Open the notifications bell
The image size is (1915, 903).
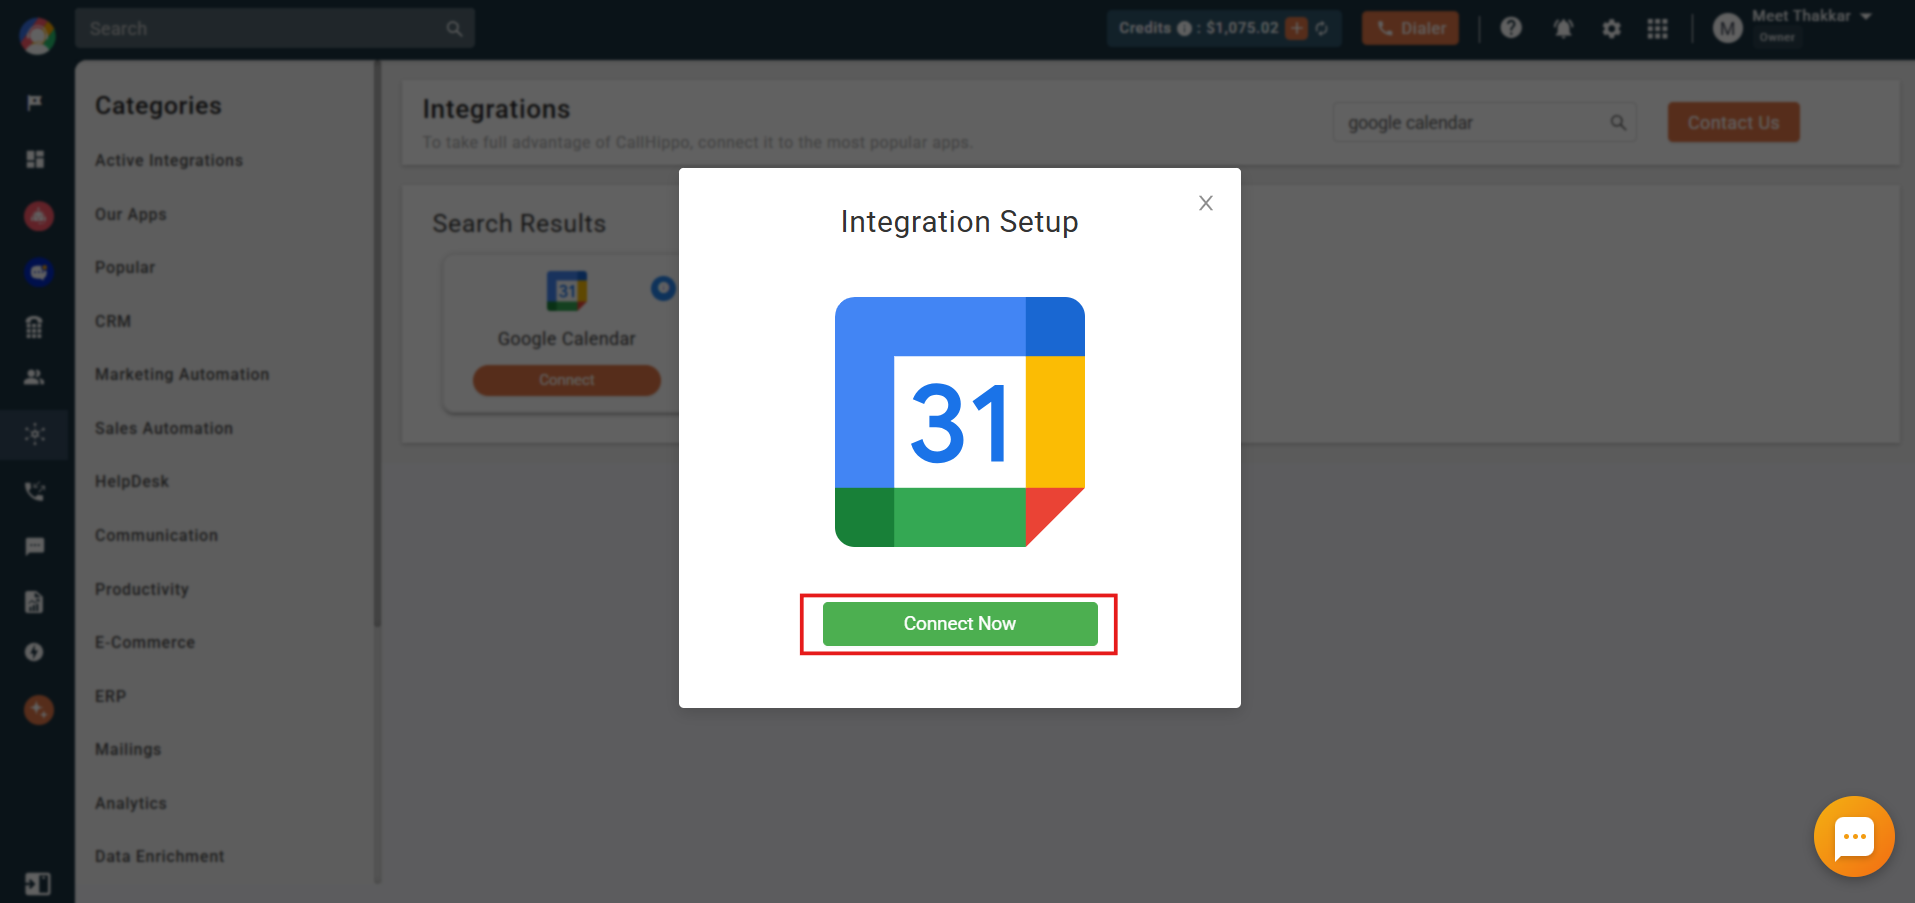1563,29
